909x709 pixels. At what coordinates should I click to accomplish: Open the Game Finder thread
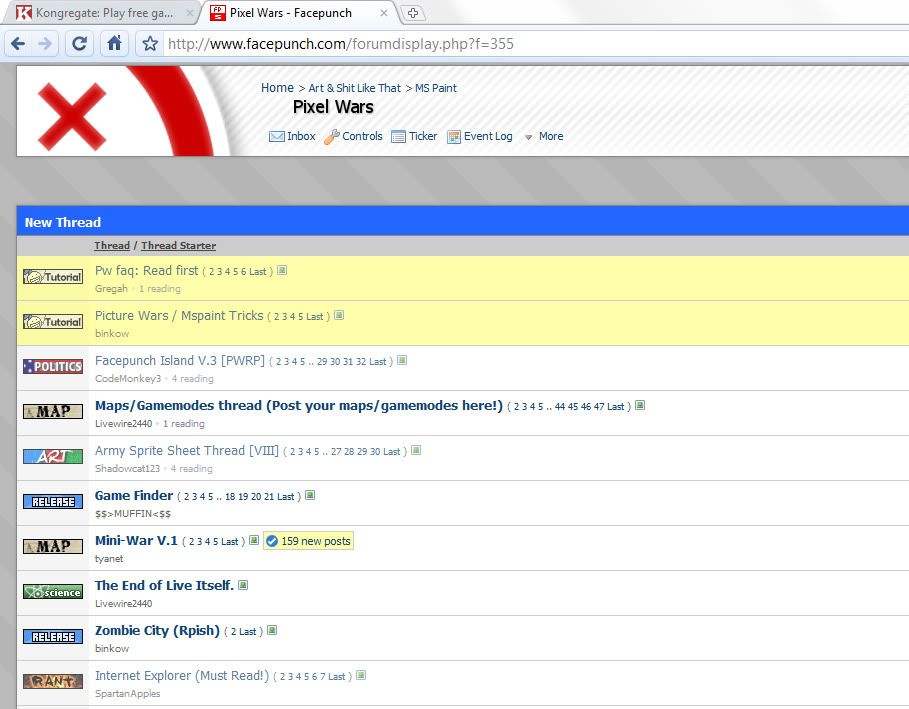point(134,496)
